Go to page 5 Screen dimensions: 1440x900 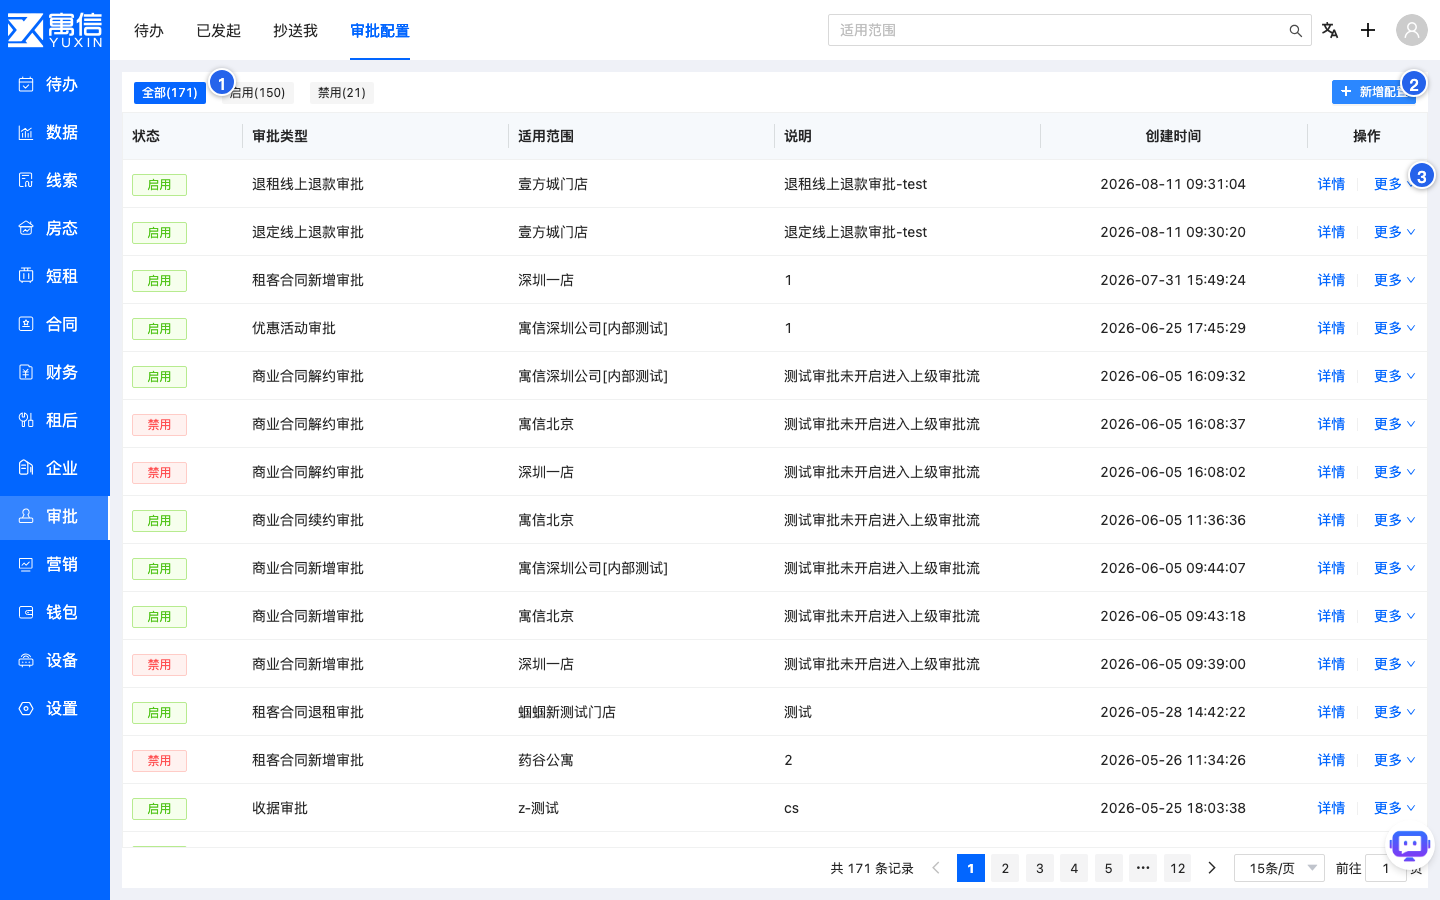point(1108,868)
